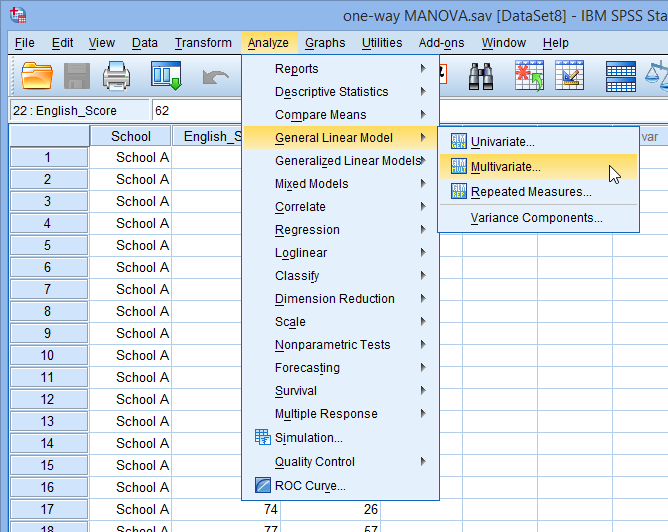The height and width of the screenshot is (532, 668).
Task: Open the Simulation menu item
Action: click(309, 437)
